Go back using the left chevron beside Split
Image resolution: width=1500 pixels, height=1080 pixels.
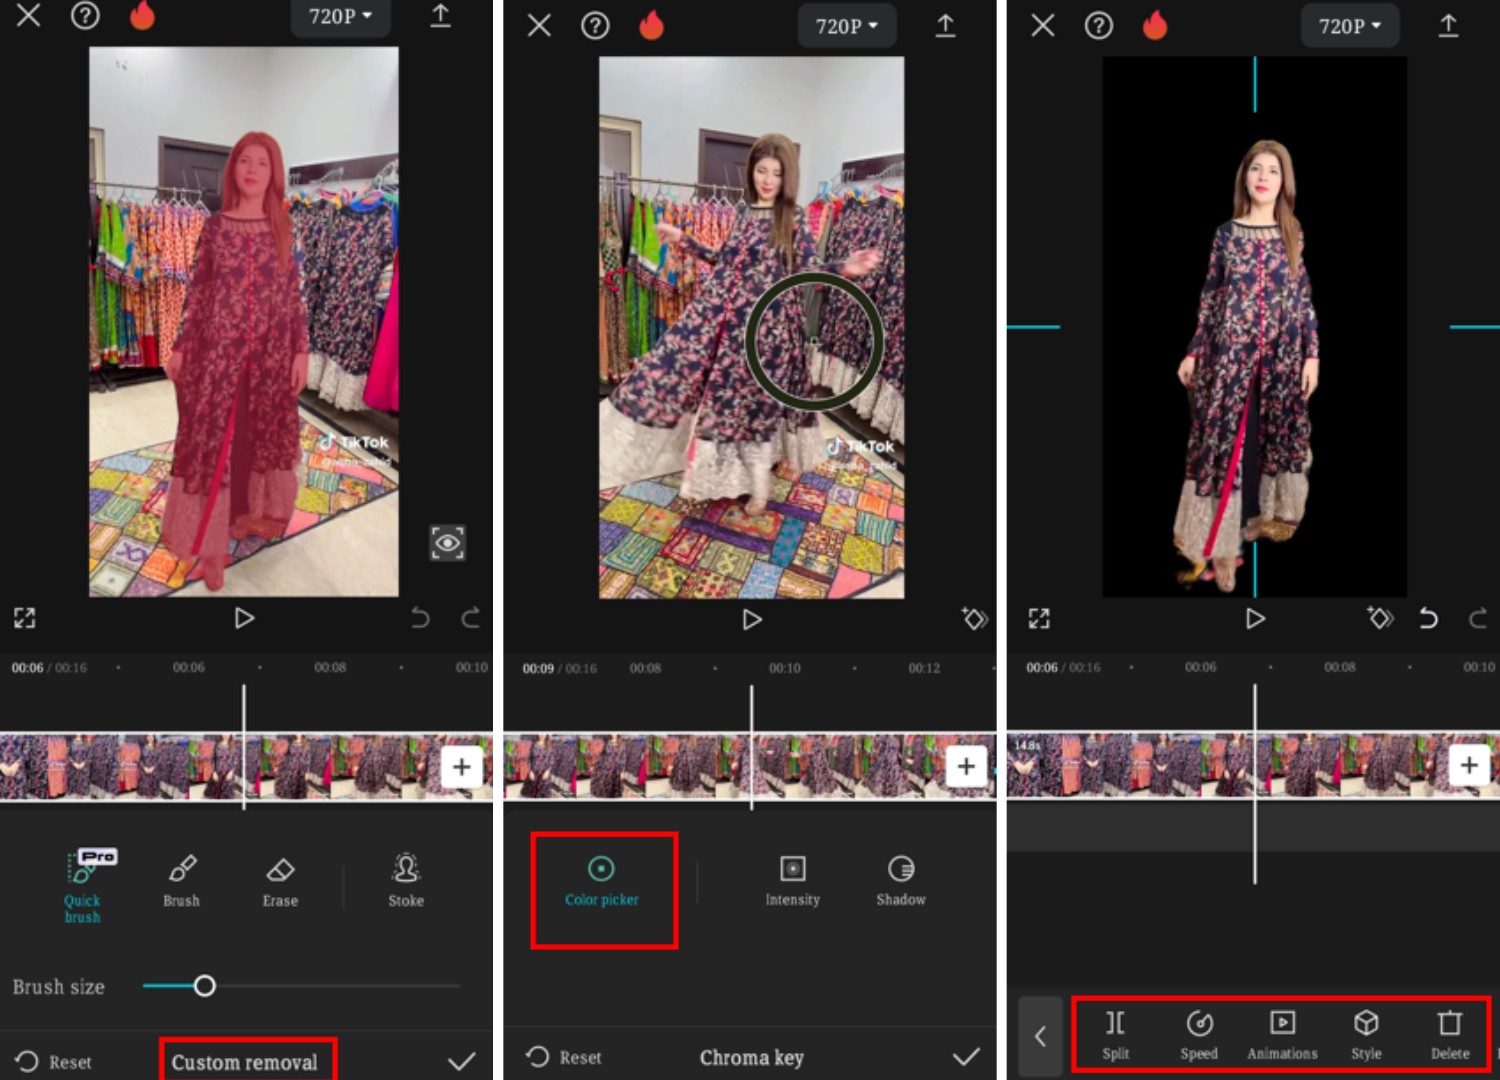tap(1040, 1036)
